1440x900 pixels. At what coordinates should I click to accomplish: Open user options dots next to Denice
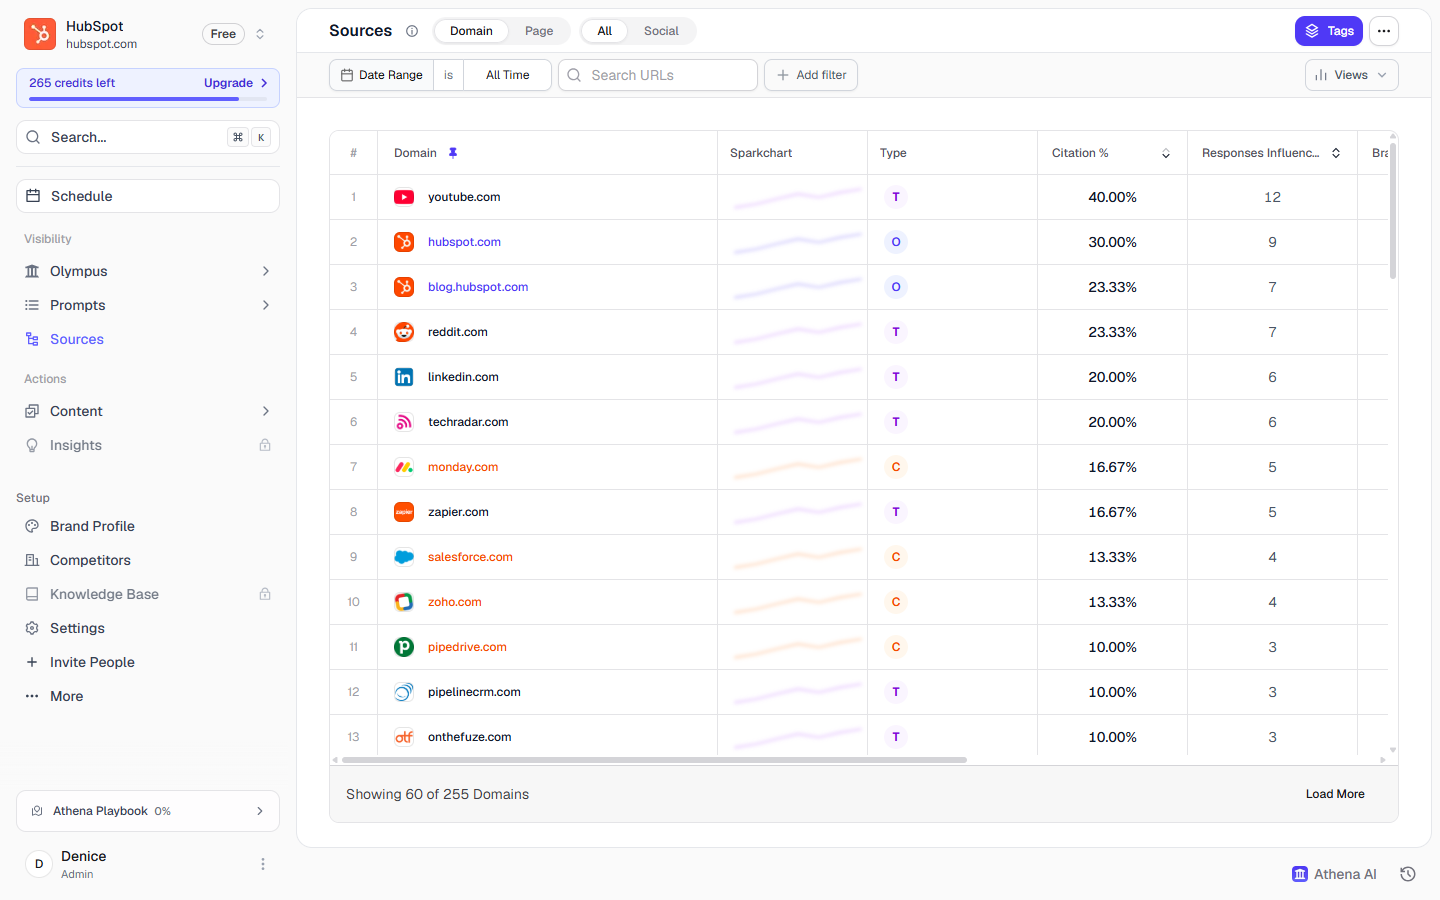click(x=263, y=864)
